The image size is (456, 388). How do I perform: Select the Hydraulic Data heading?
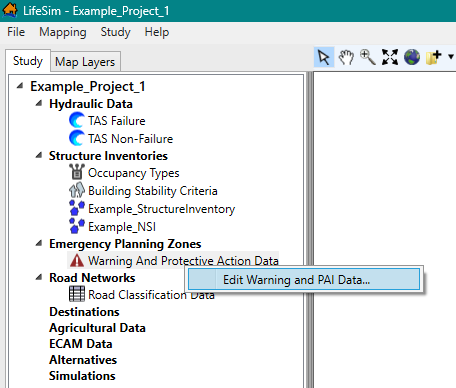(91, 104)
